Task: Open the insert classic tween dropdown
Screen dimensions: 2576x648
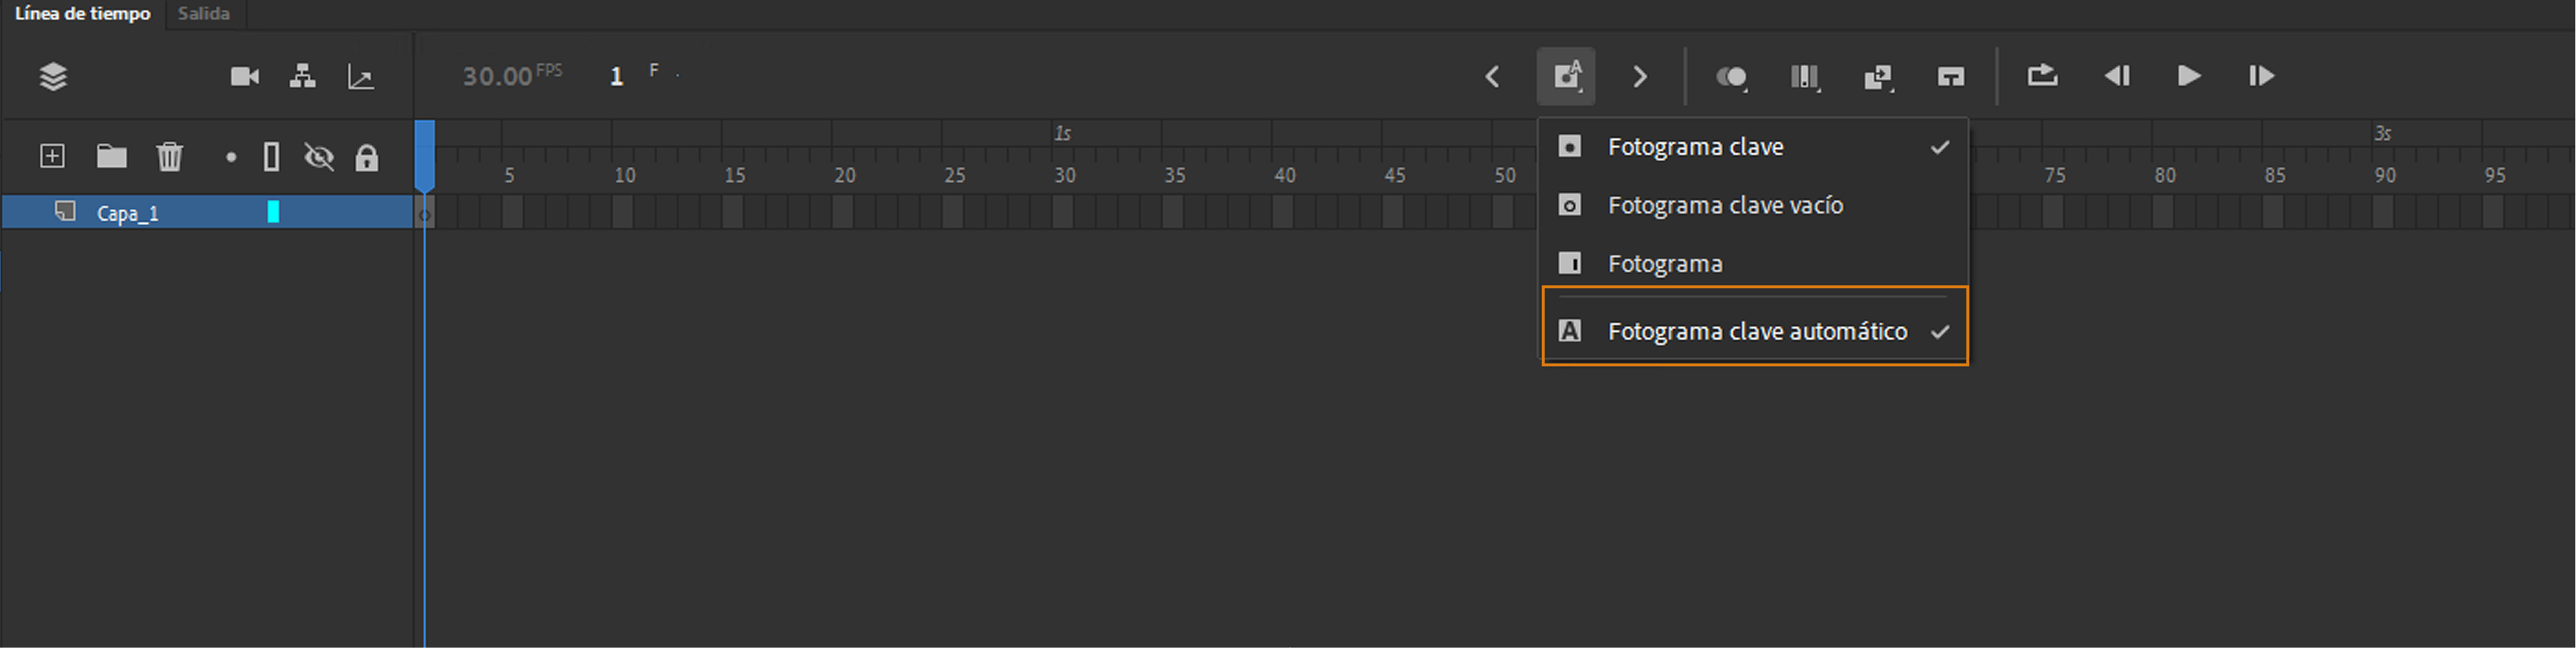Action: click(1878, 77)
